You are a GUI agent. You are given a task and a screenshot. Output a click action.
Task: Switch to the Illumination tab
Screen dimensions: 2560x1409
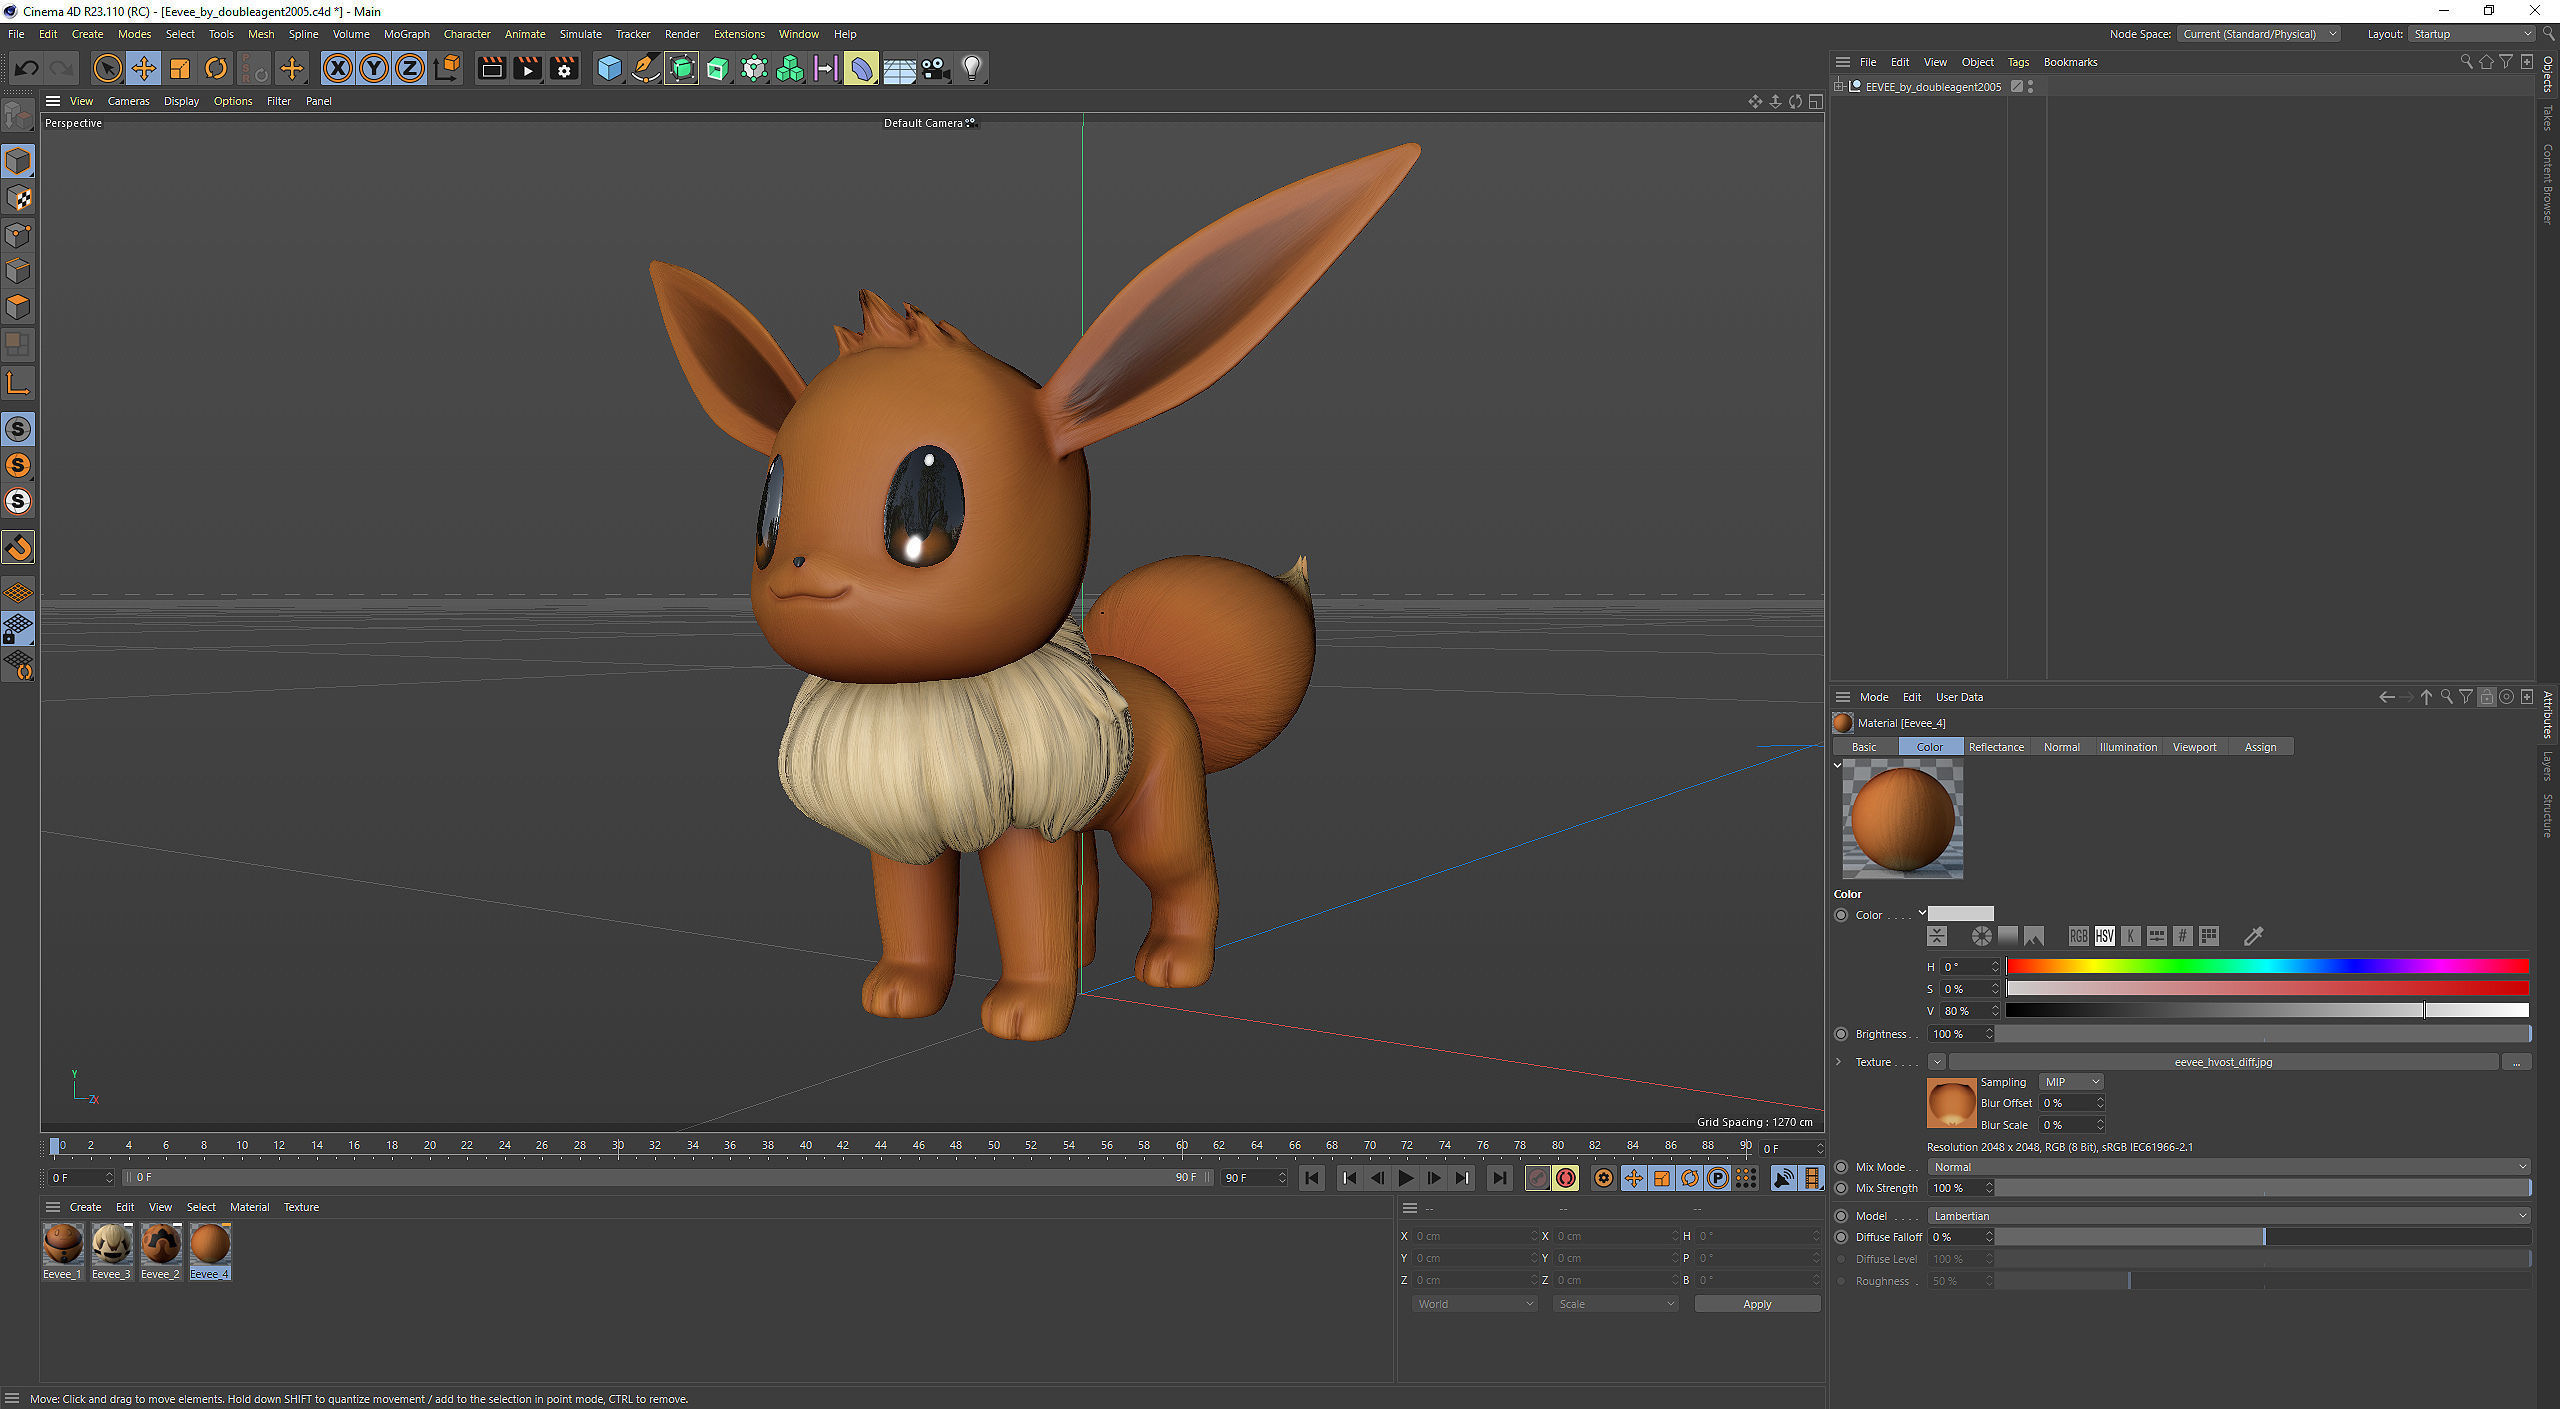[x=2128, y=747]
